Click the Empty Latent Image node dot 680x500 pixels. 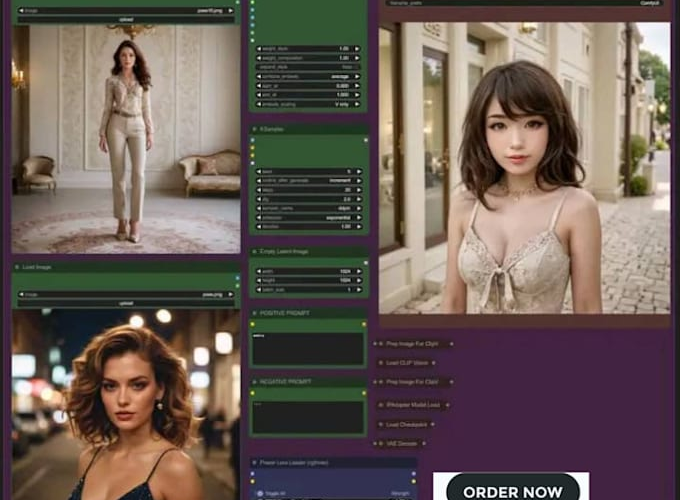pos(254,252)
